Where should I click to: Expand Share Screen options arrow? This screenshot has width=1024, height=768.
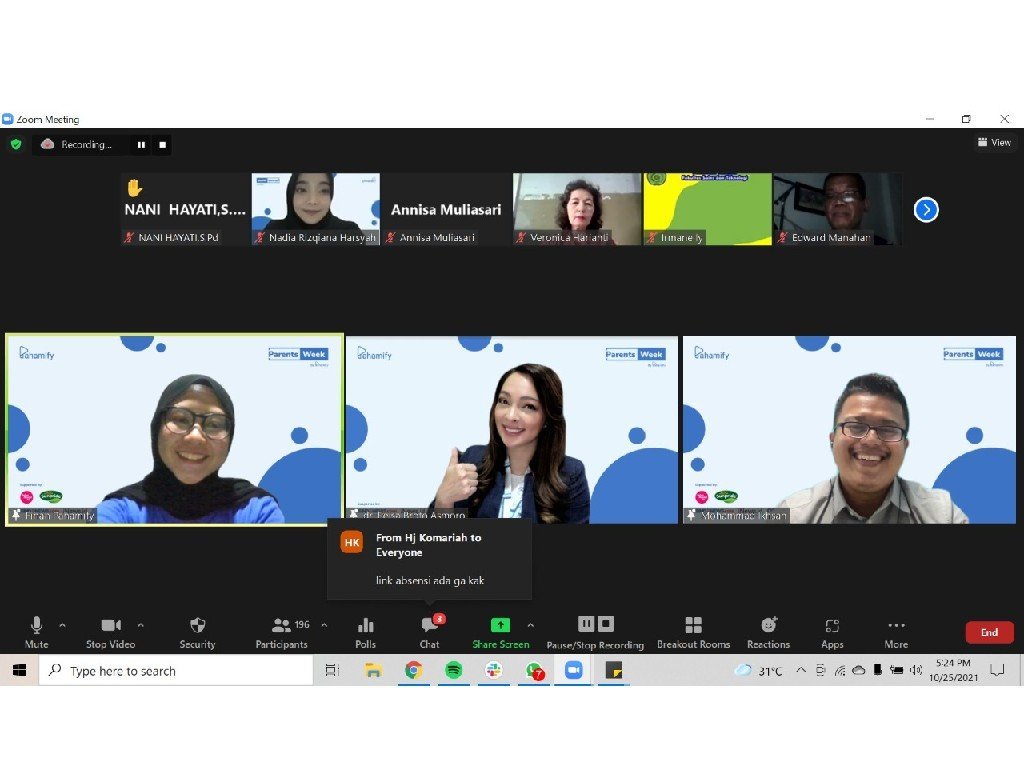pos(530,625)
